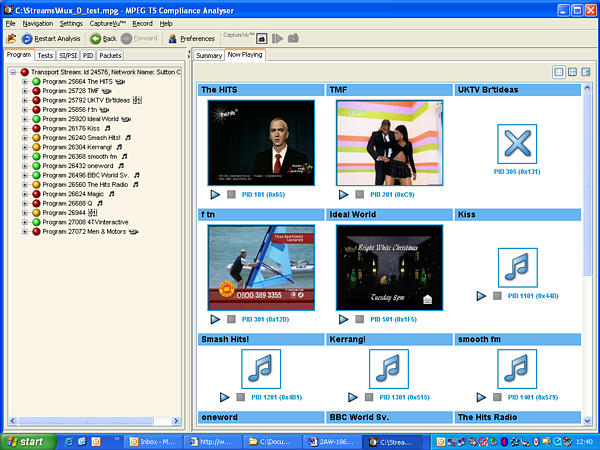
Task: Play The HITS video stream
Action: pyautogui.click(x=215, y=194)
